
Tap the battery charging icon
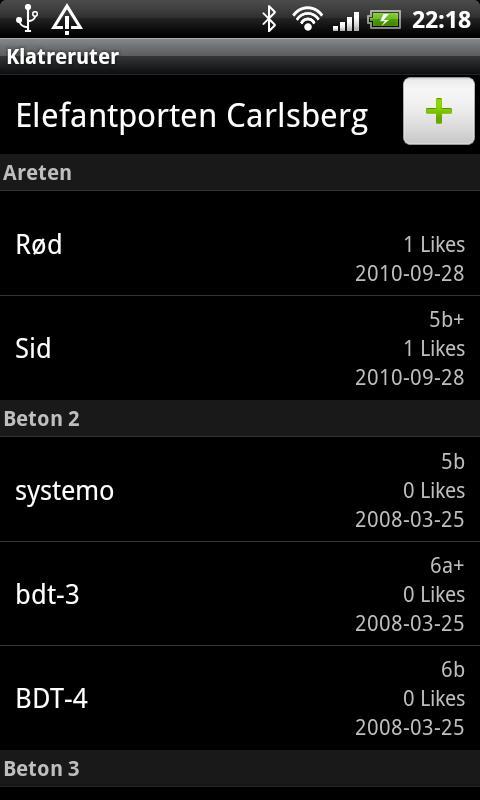[384, 20]
